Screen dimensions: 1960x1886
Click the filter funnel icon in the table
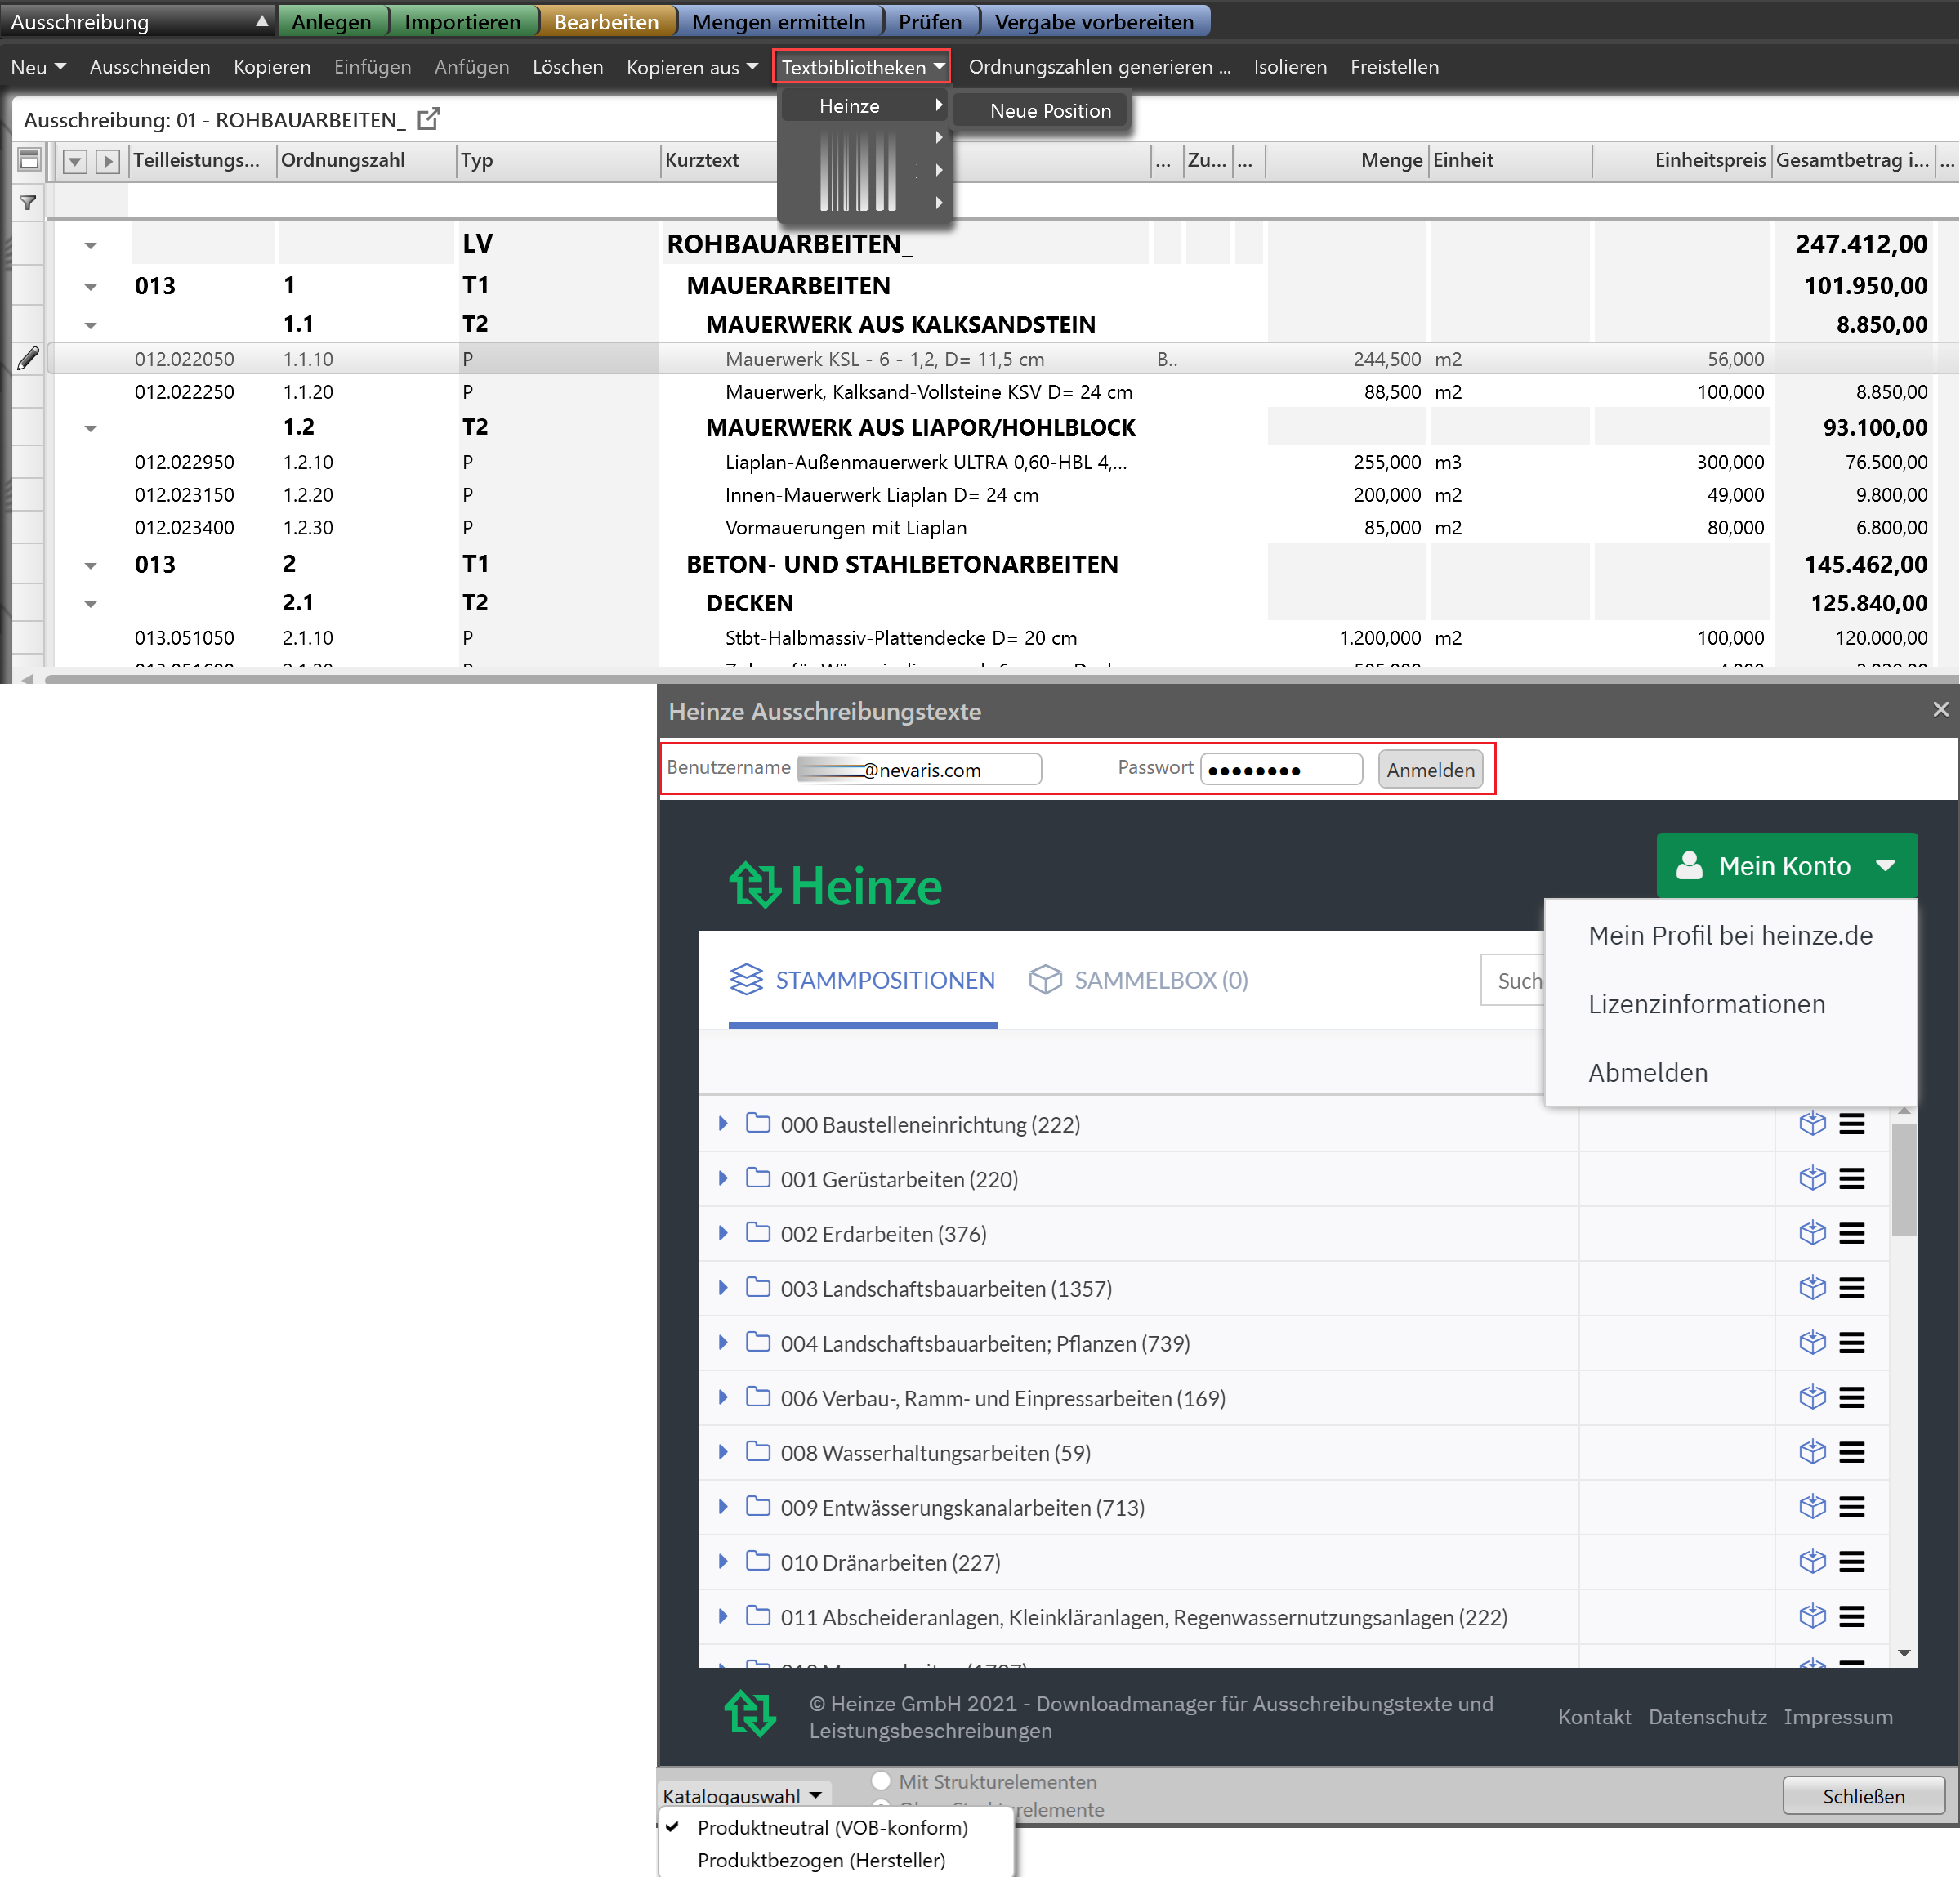[28, 203]
